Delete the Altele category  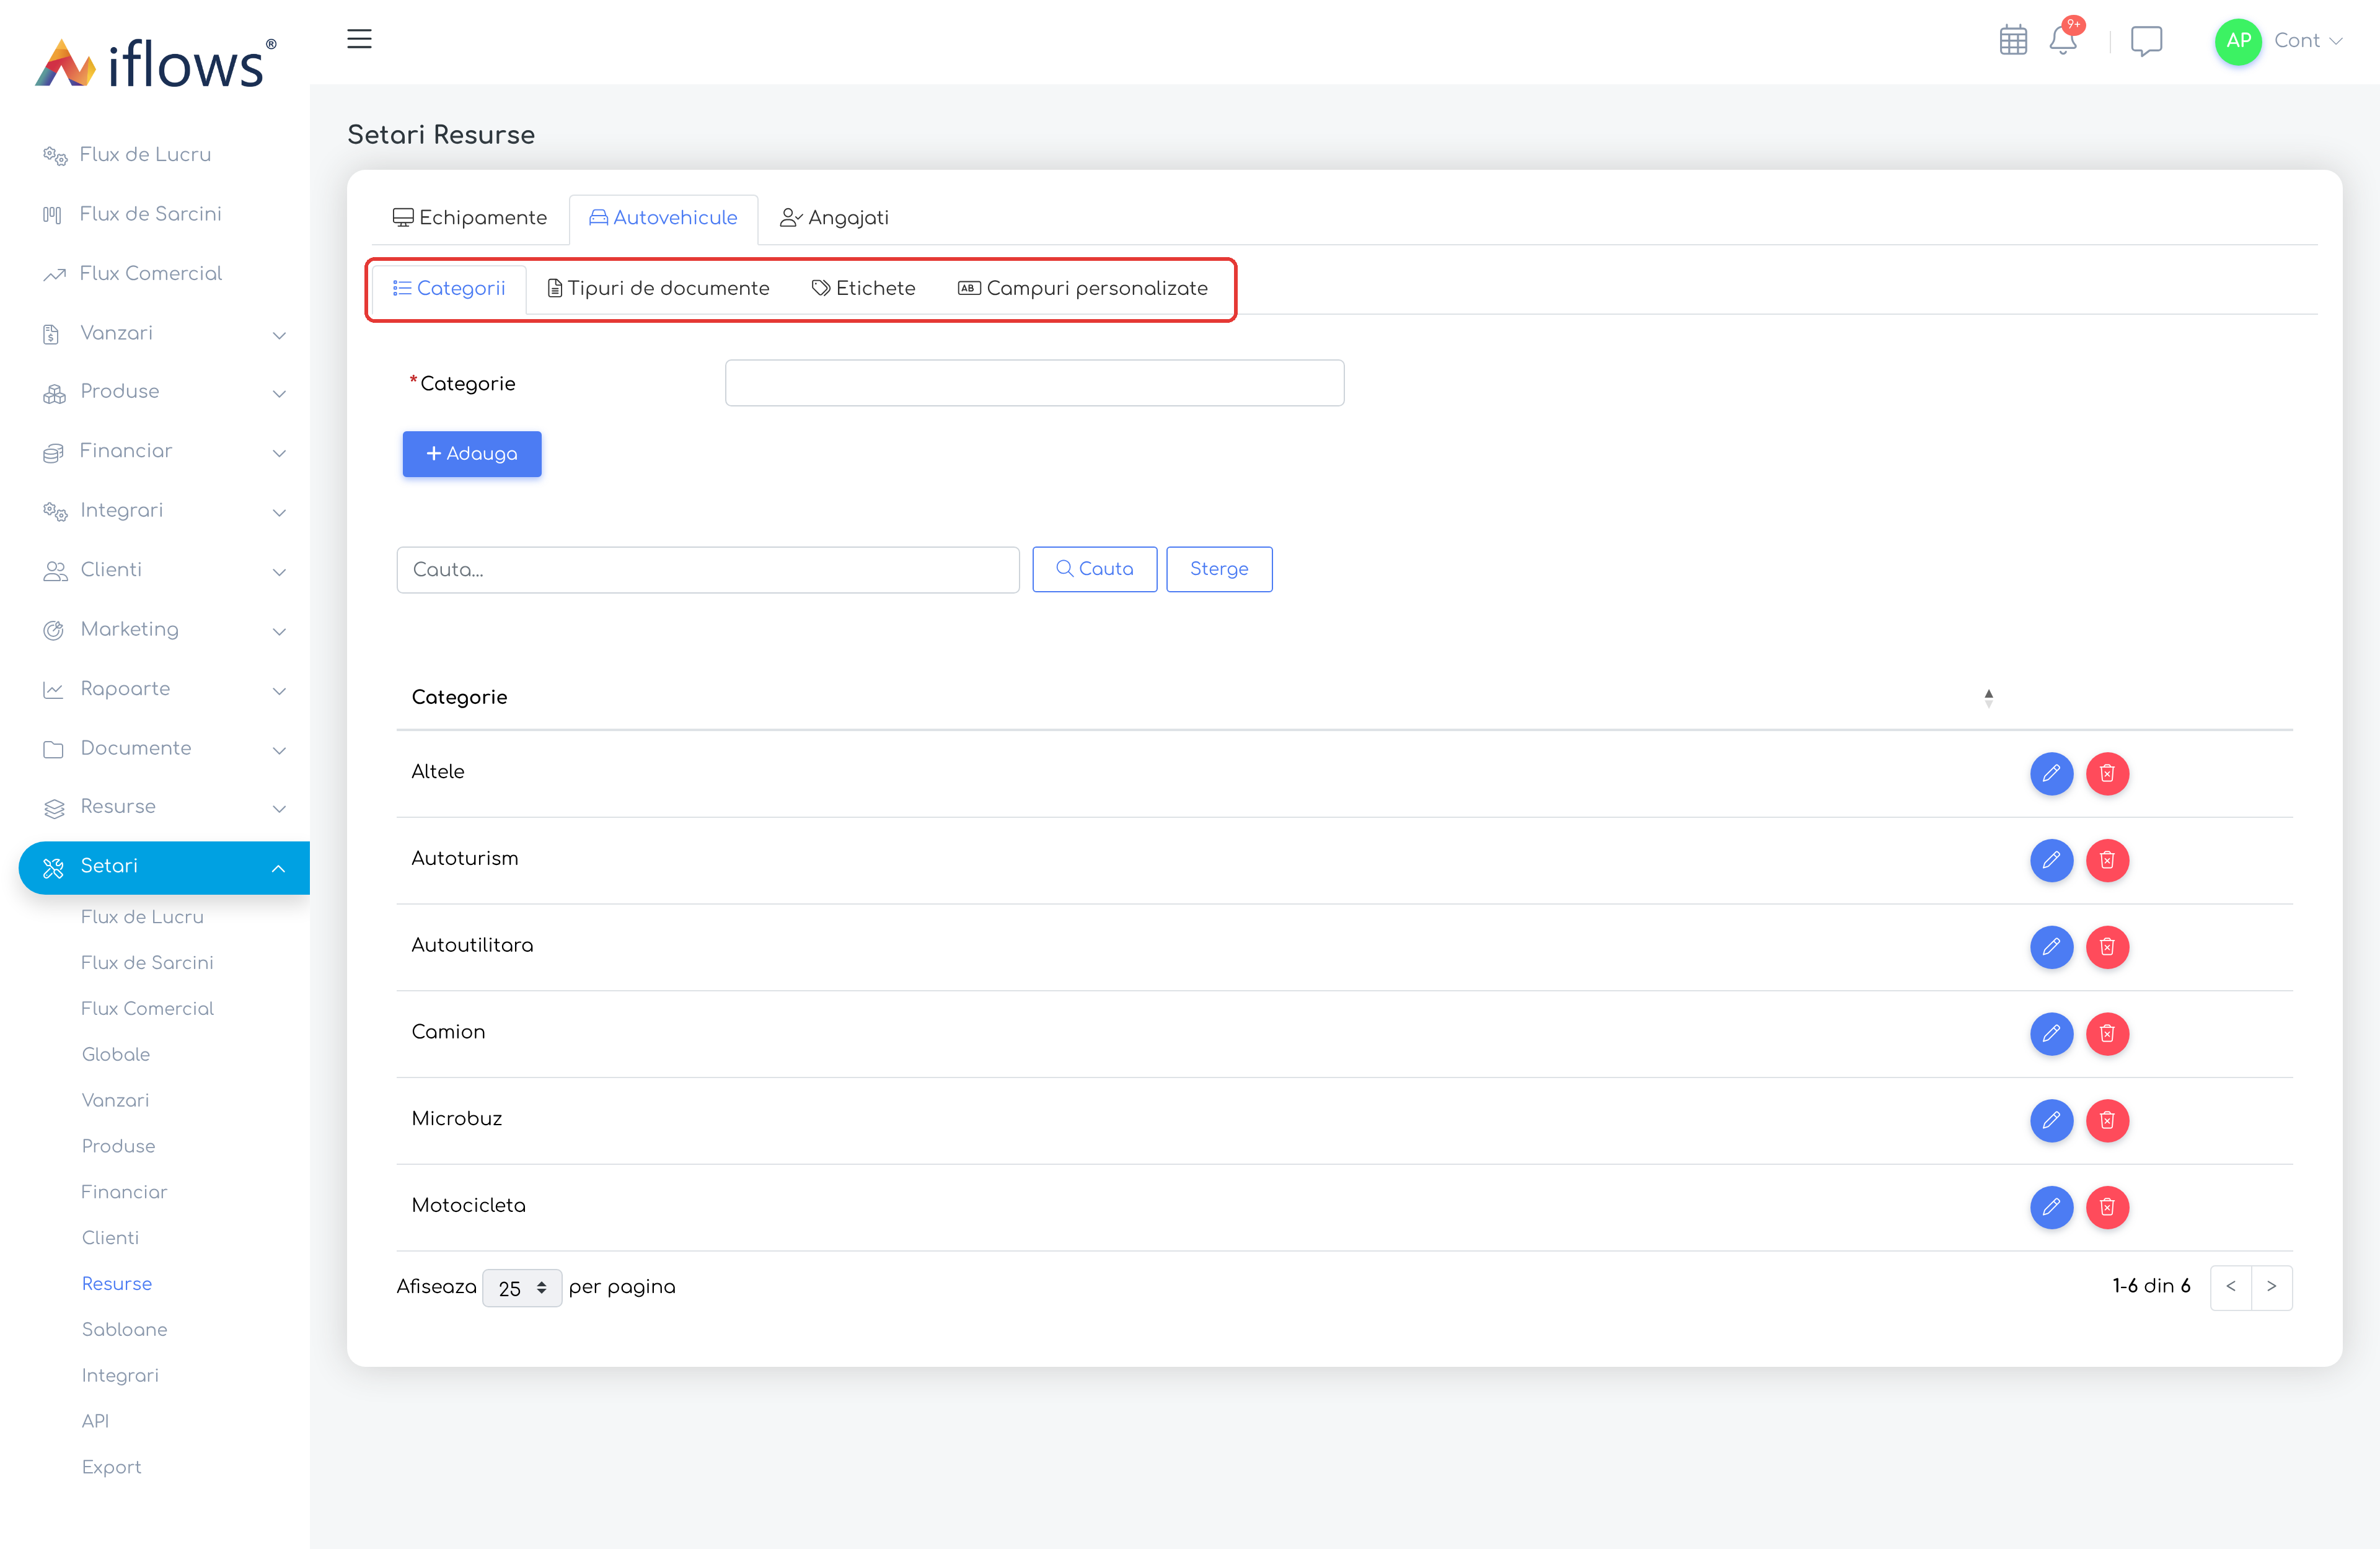(x=2107, y=773)
